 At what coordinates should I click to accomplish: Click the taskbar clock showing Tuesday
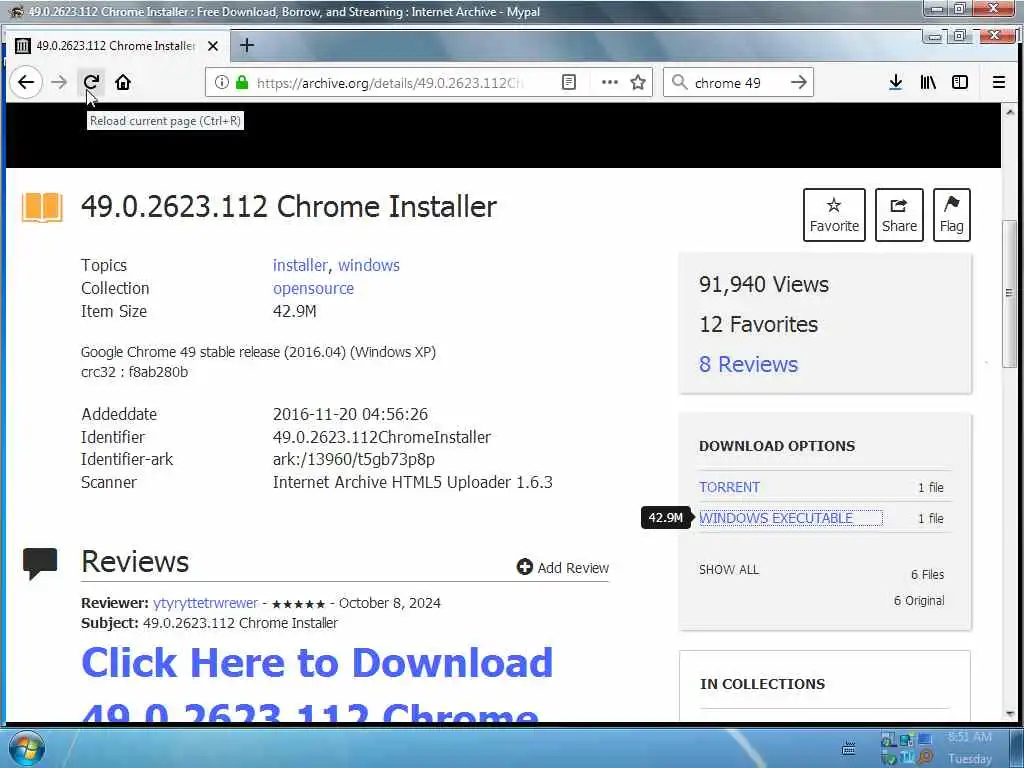[x=970, y=748]
